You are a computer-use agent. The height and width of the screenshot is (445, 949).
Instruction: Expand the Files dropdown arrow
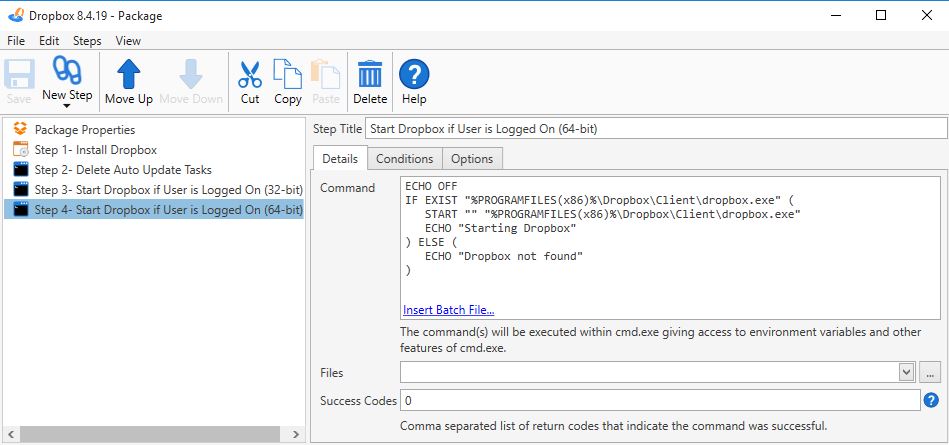tap(906, 372)
